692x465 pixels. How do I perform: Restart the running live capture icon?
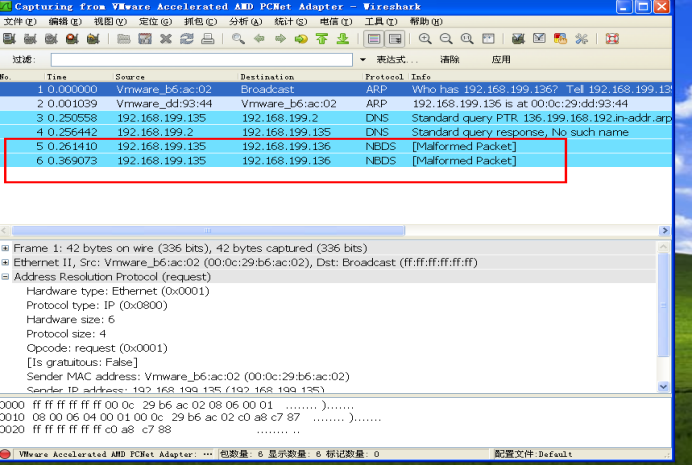(93, 39)
